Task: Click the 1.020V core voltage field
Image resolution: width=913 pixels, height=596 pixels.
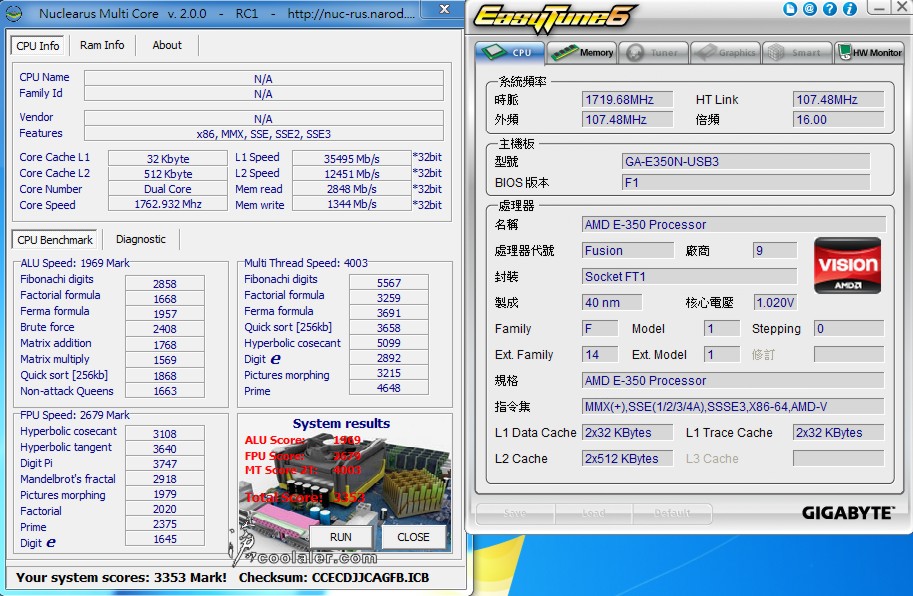Action: coord(775,303)
